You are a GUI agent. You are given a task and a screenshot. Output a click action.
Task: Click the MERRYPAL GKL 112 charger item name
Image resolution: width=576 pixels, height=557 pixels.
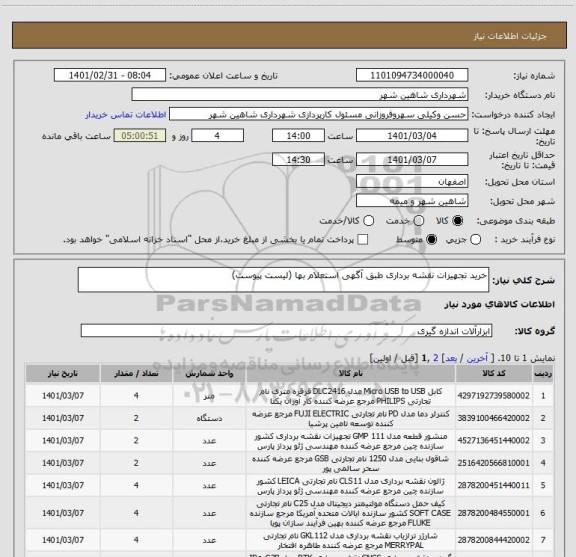click(x=351, y=540)
